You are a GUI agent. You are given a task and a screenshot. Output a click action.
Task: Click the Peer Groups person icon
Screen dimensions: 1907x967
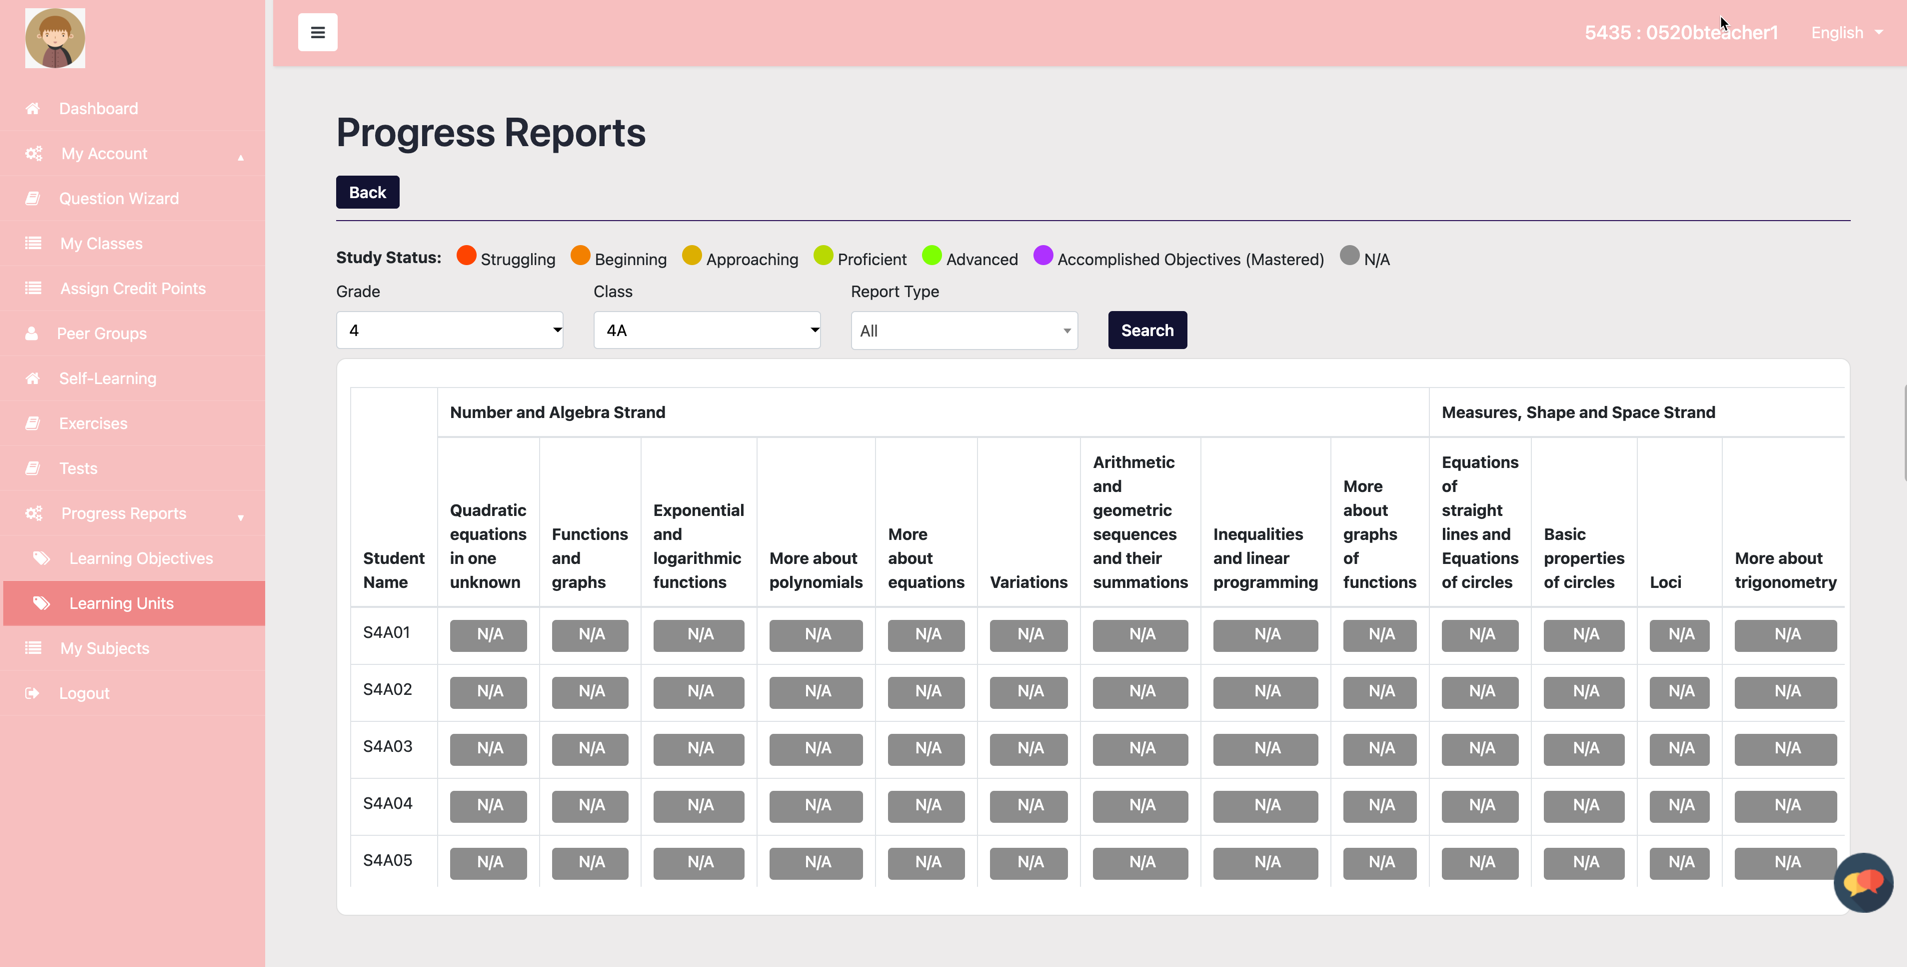pyautogui.click(x=32, y=333)
